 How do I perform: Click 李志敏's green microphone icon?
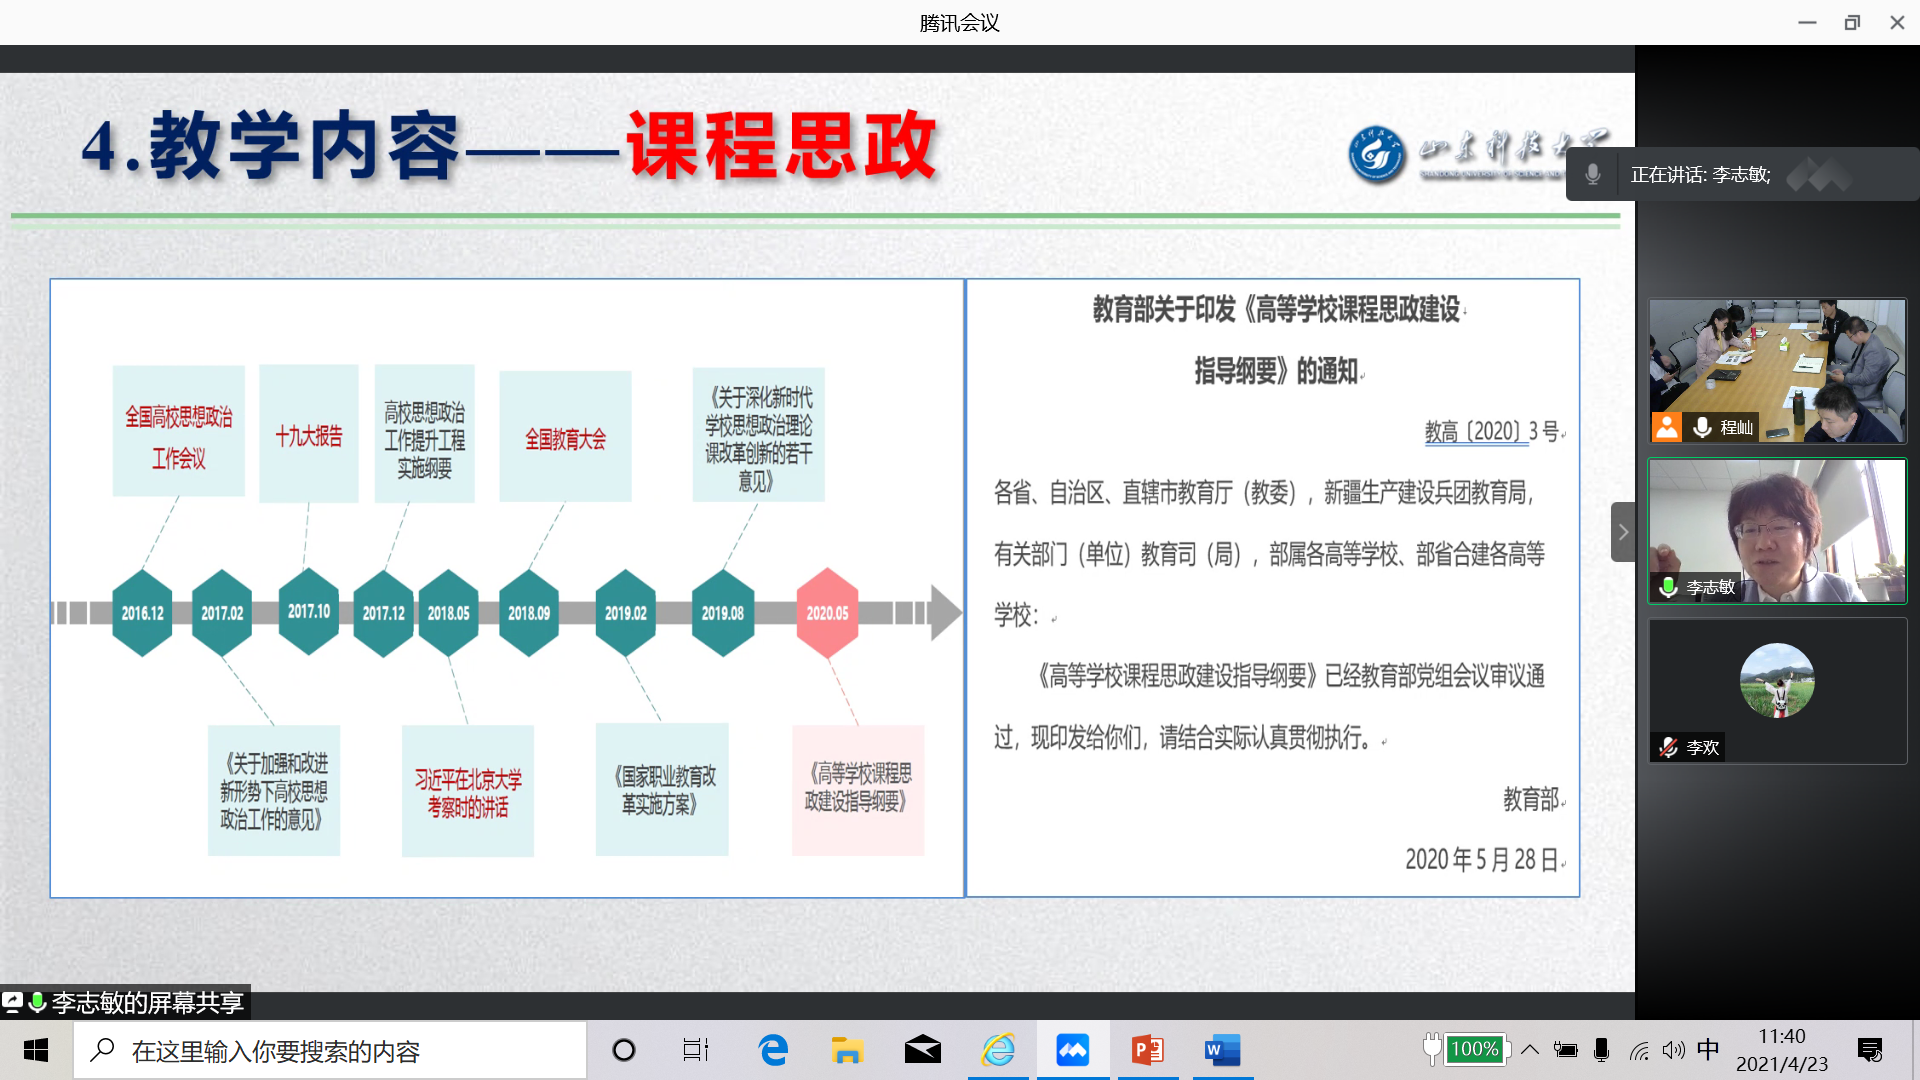click(1668, 587)
